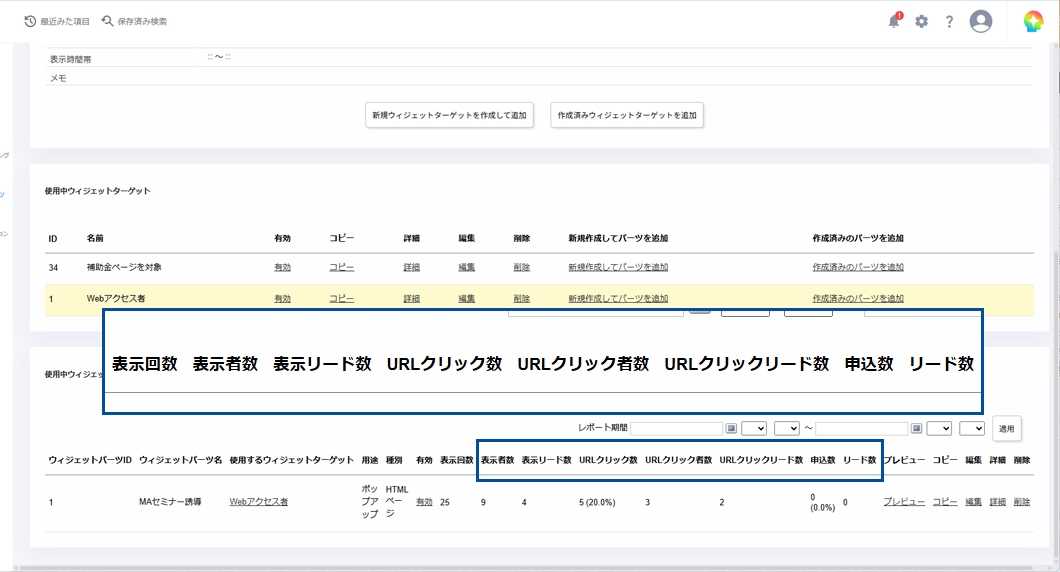Click the ウィジェットパーツID column header
Image resolution: width=1060 pixels, height=572 pixels.
[90, 460]
